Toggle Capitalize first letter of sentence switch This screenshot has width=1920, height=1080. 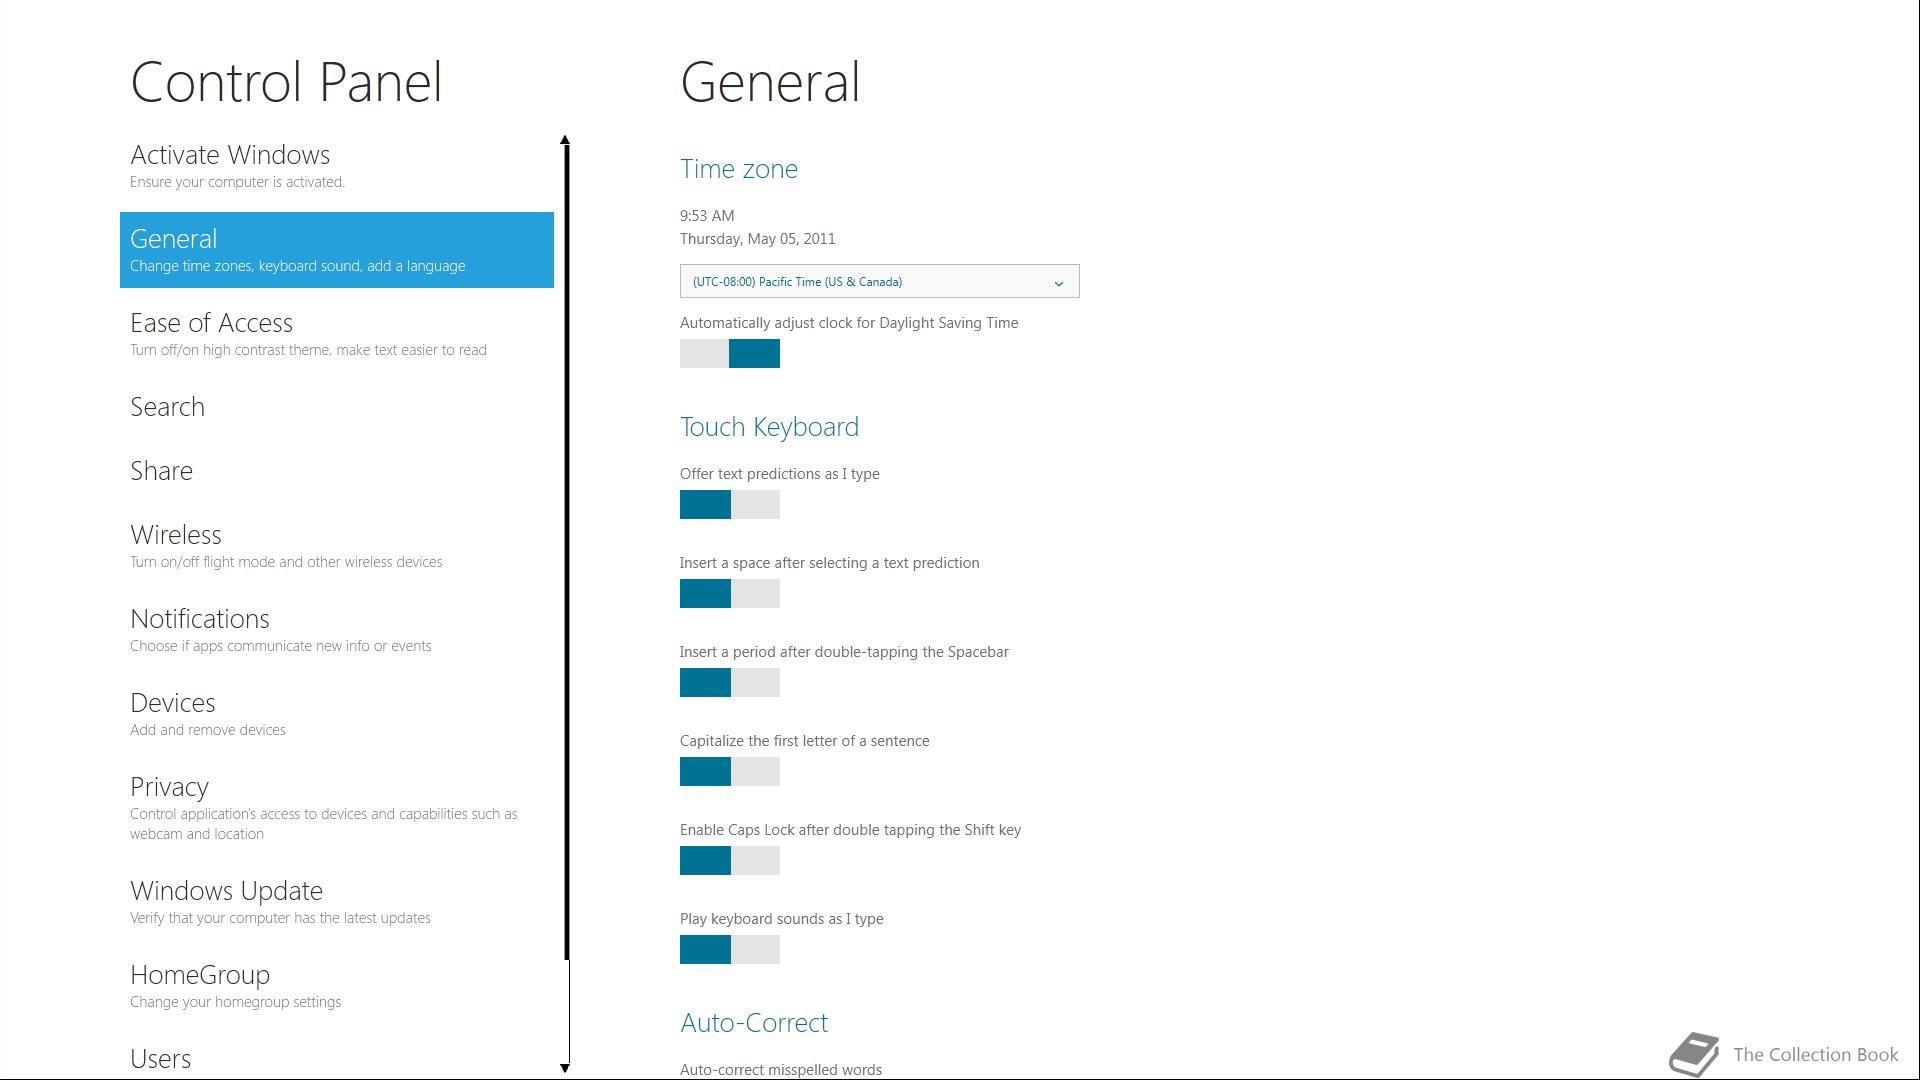730,771
